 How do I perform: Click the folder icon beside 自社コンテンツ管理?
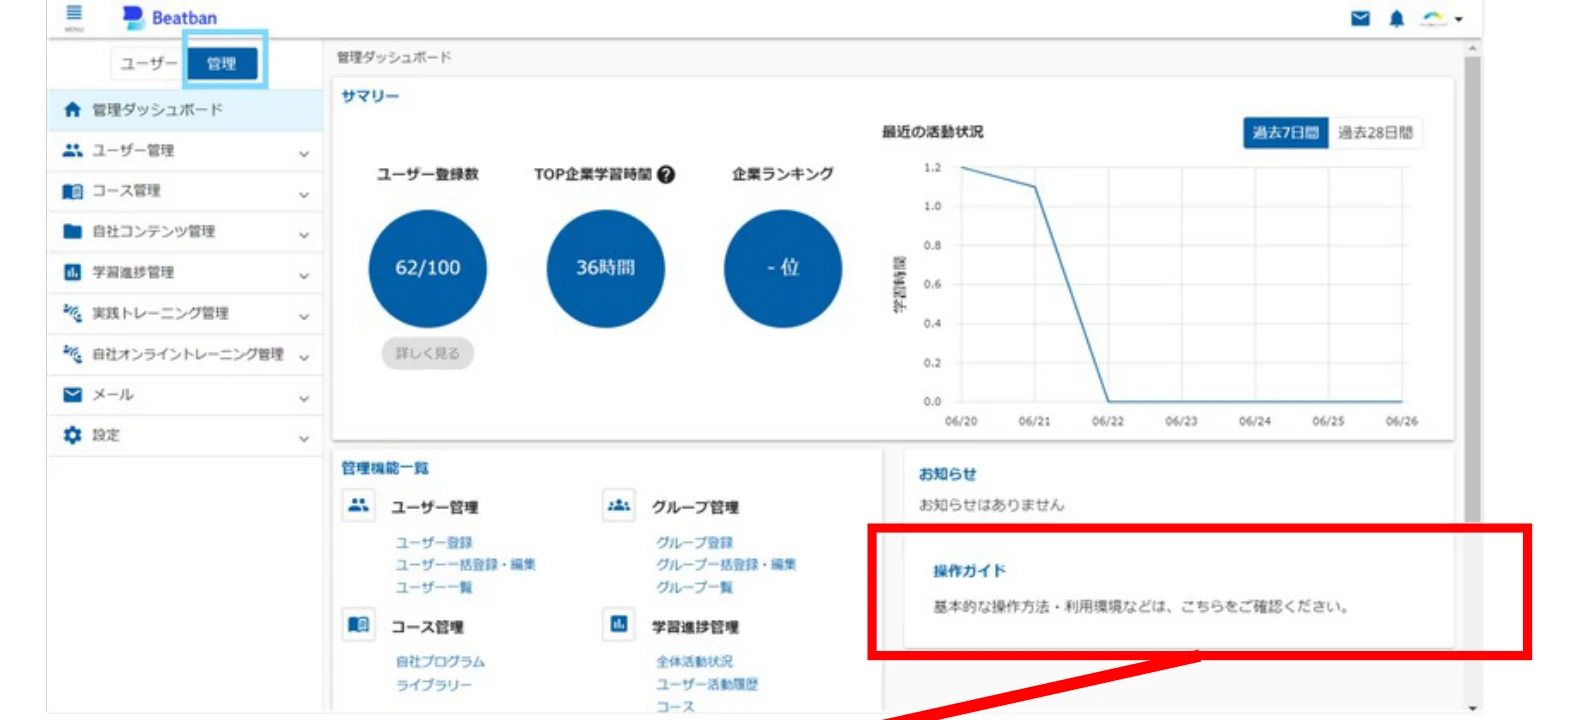pos(72,231)
